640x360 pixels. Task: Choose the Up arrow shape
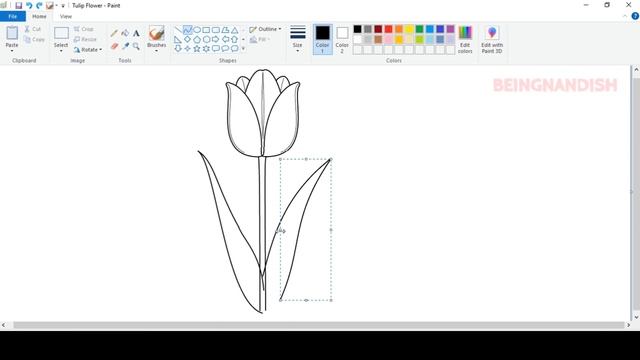tap(234, 39)
